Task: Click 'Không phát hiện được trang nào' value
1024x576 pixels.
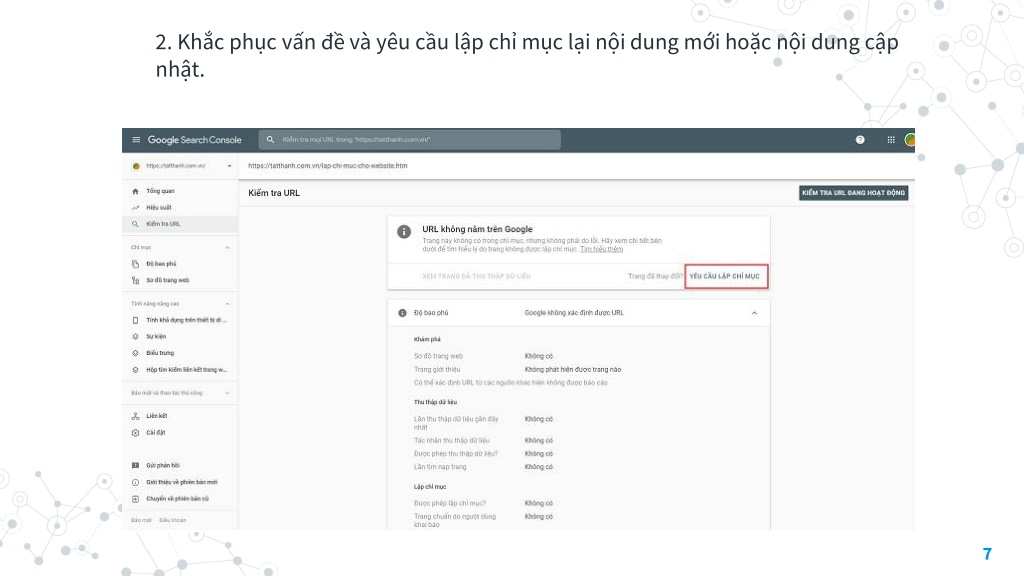Action: 573,370
